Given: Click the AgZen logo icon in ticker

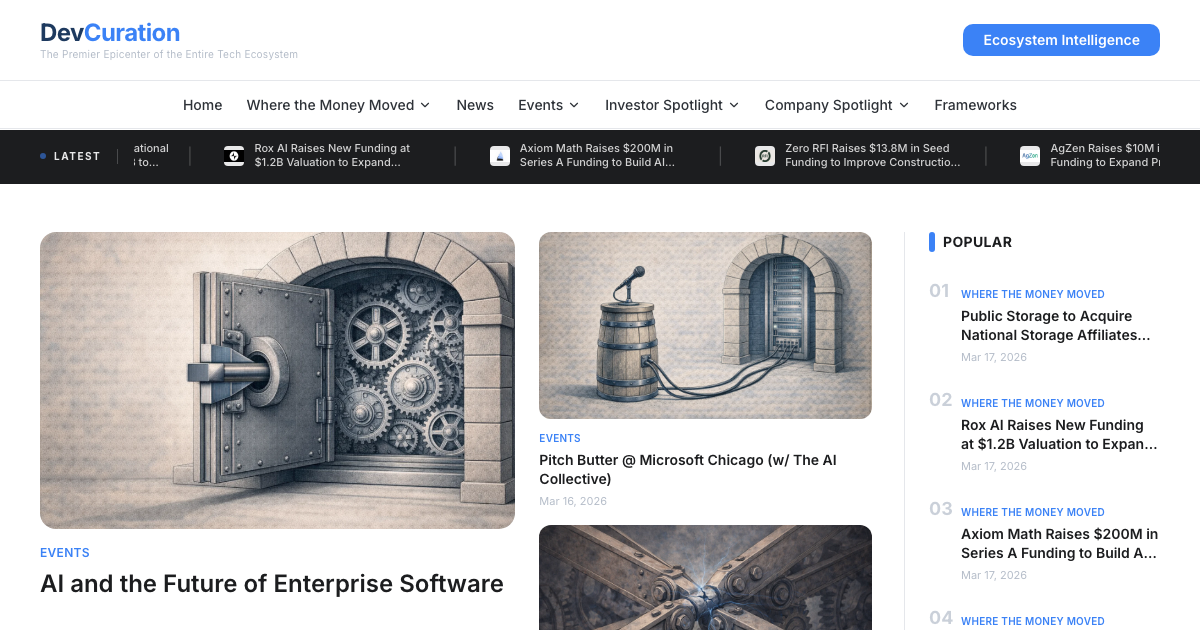Looking at the screenshot, I should [1030, 156].
